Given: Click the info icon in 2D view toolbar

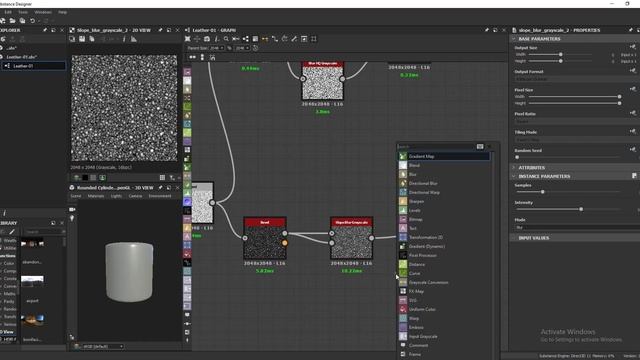Looking at the screenshot, I should (124, 39).
